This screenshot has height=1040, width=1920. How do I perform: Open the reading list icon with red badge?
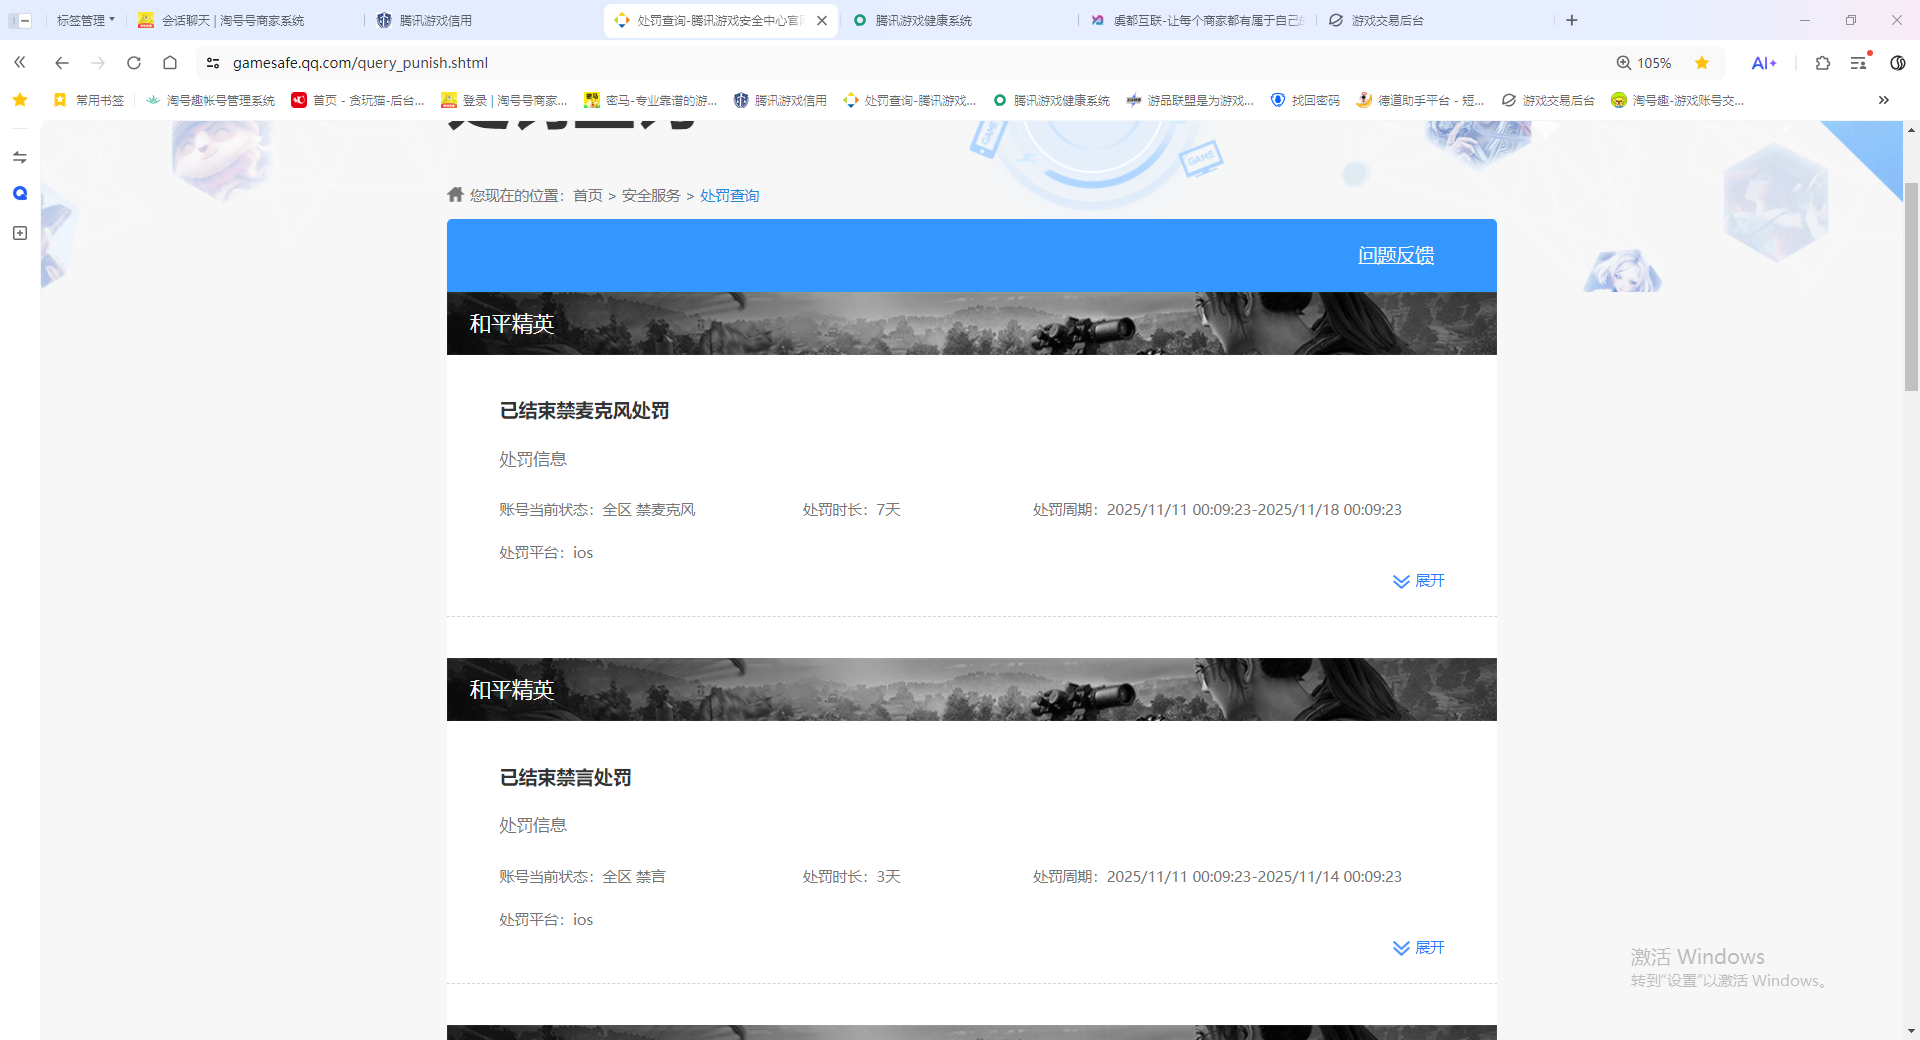click(x=1859, y=62)
